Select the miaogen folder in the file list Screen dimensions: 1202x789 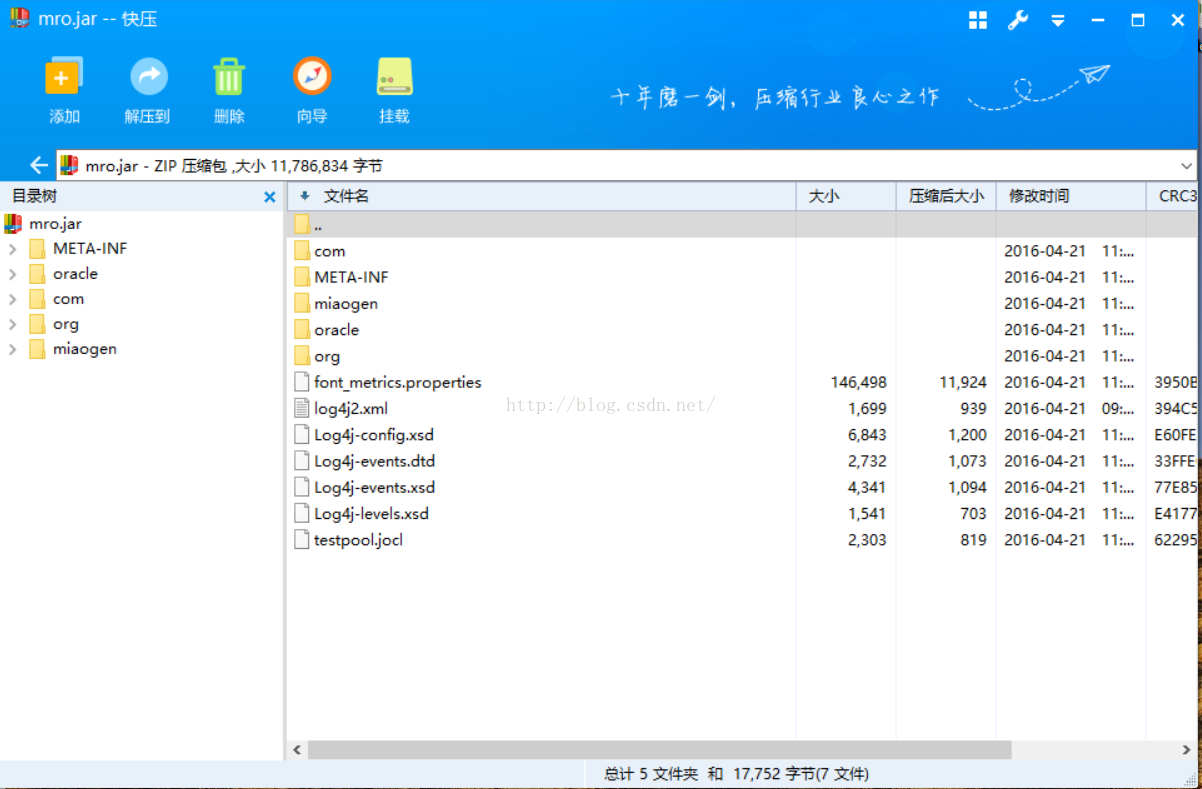click(742, 303)
